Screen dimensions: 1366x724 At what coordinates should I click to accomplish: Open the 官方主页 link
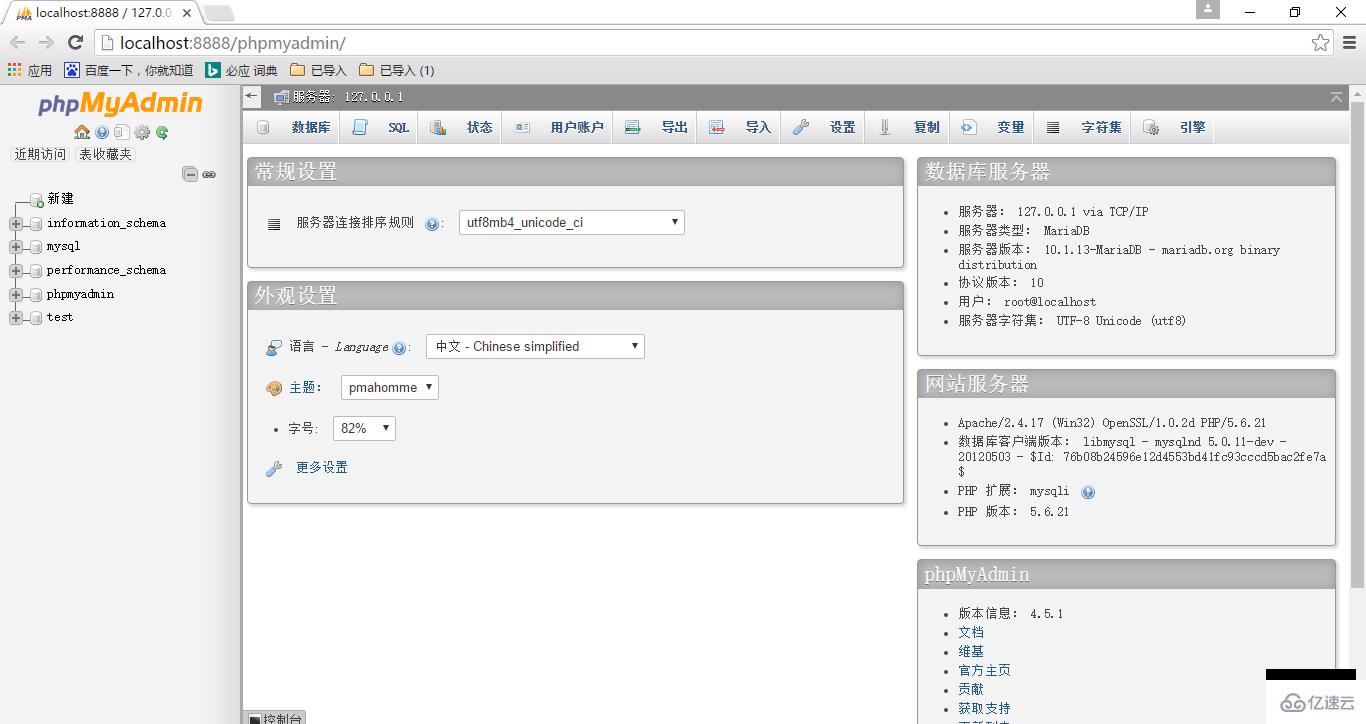[984, 670]
